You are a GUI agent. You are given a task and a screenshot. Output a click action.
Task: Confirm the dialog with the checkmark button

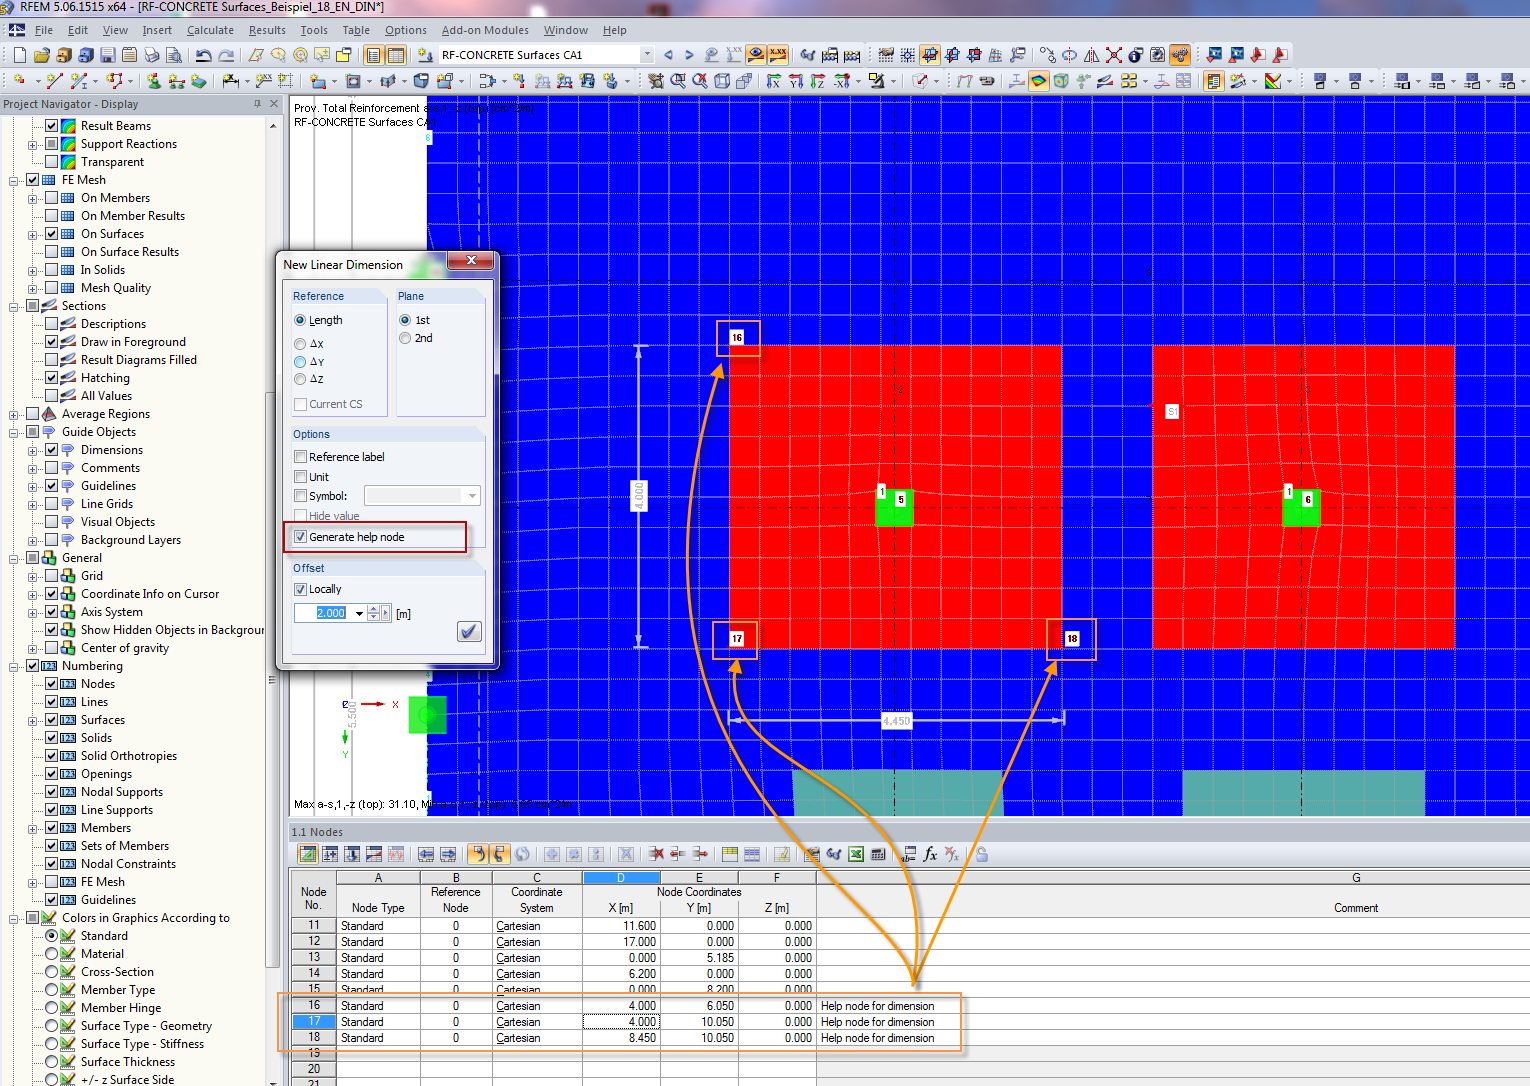(469, 631)
